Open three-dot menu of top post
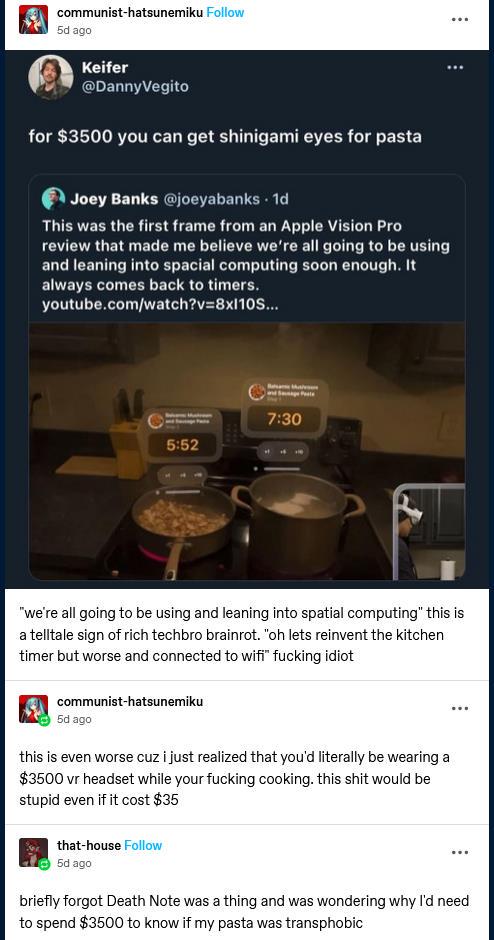Image resolution: width=494 pixels, height=940 pixels. point(459,20)
